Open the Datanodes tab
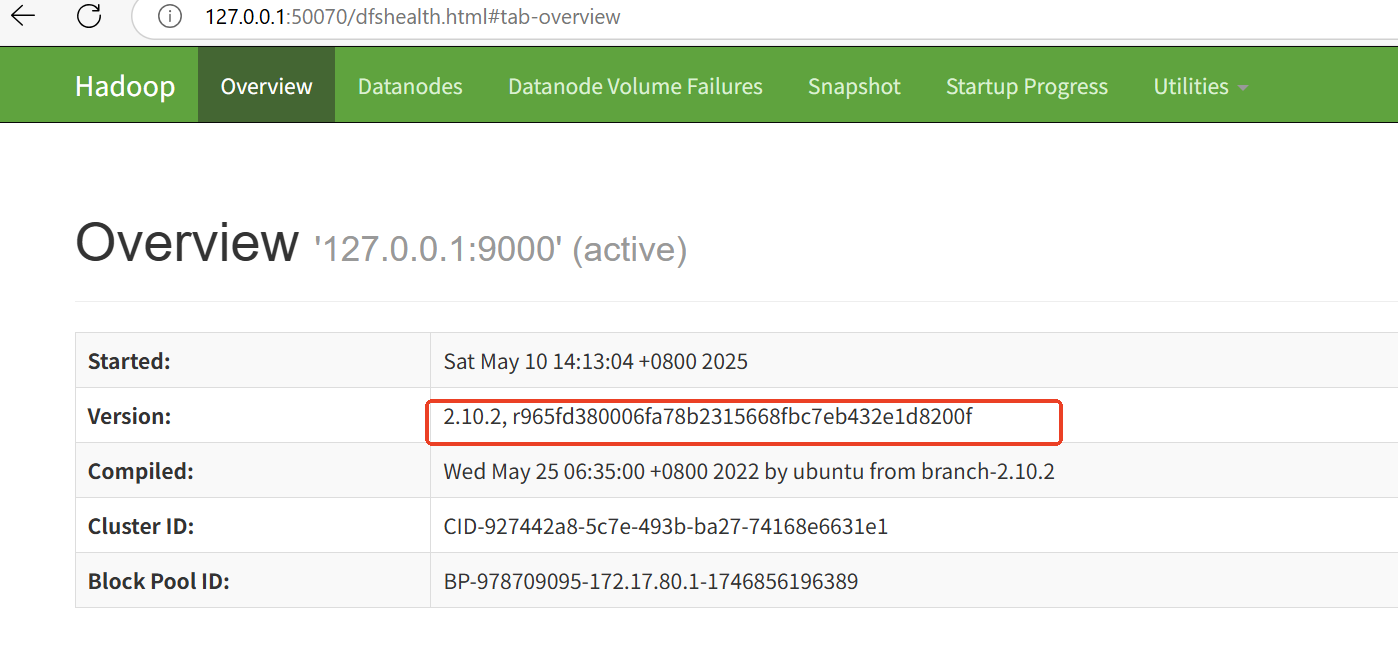Screen dimensions: 1398x661 (410, 86)
